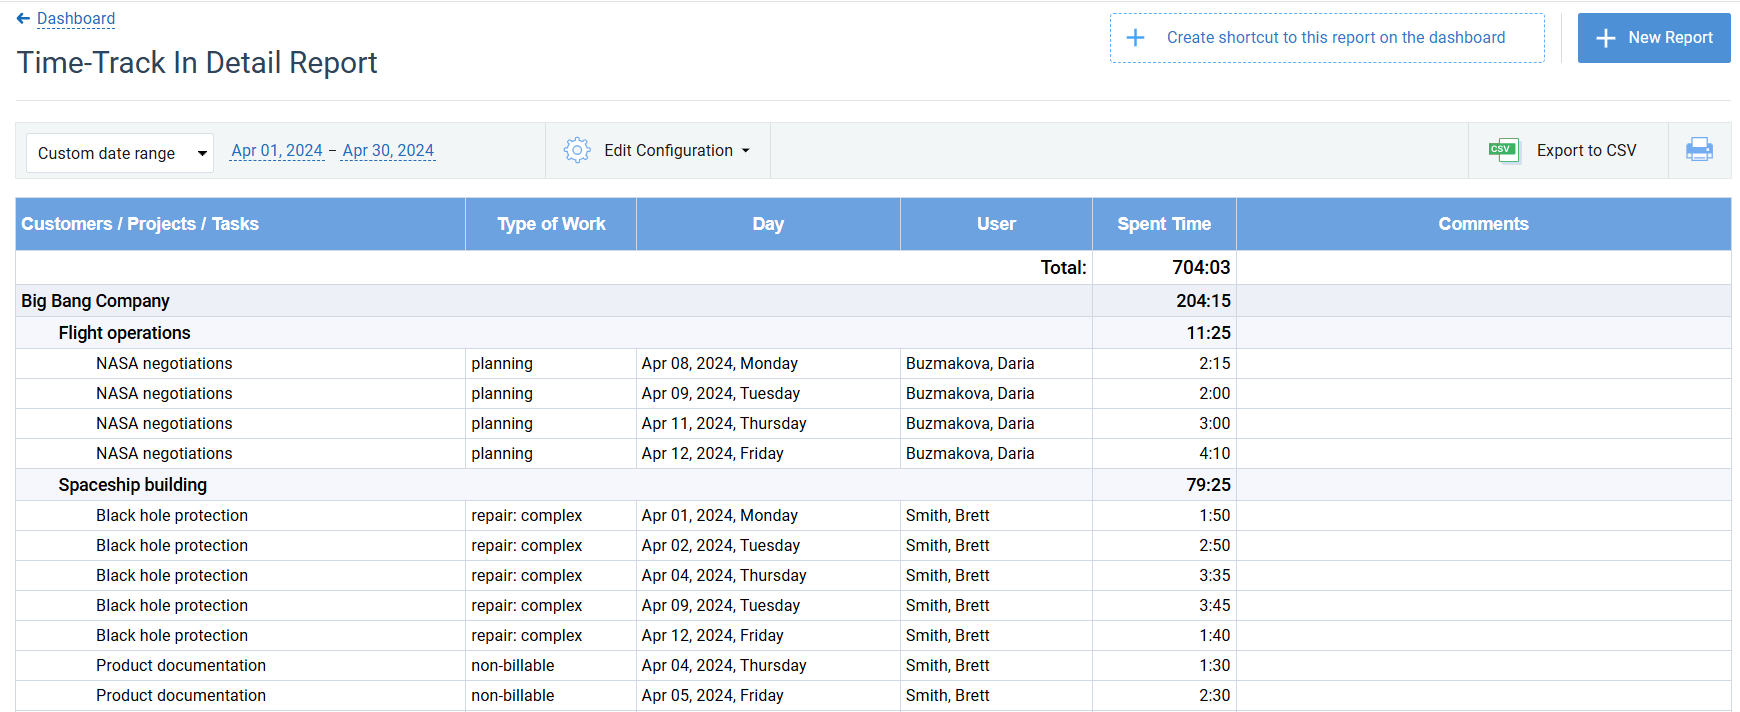The height and width of the screenshot is (712, 1740).
Task: Select Product documentation task on Apr 04
Action: pos(181,665)
